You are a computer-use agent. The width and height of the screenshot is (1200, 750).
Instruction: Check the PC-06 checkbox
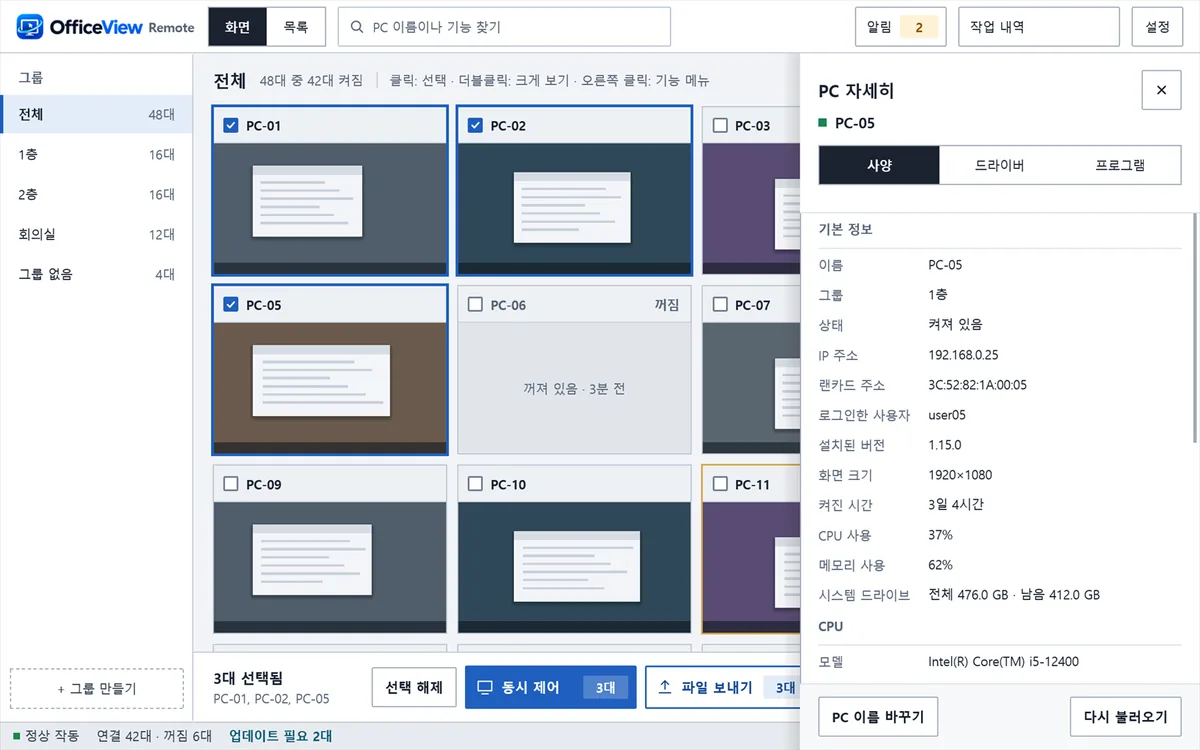[x=475, y=305]
